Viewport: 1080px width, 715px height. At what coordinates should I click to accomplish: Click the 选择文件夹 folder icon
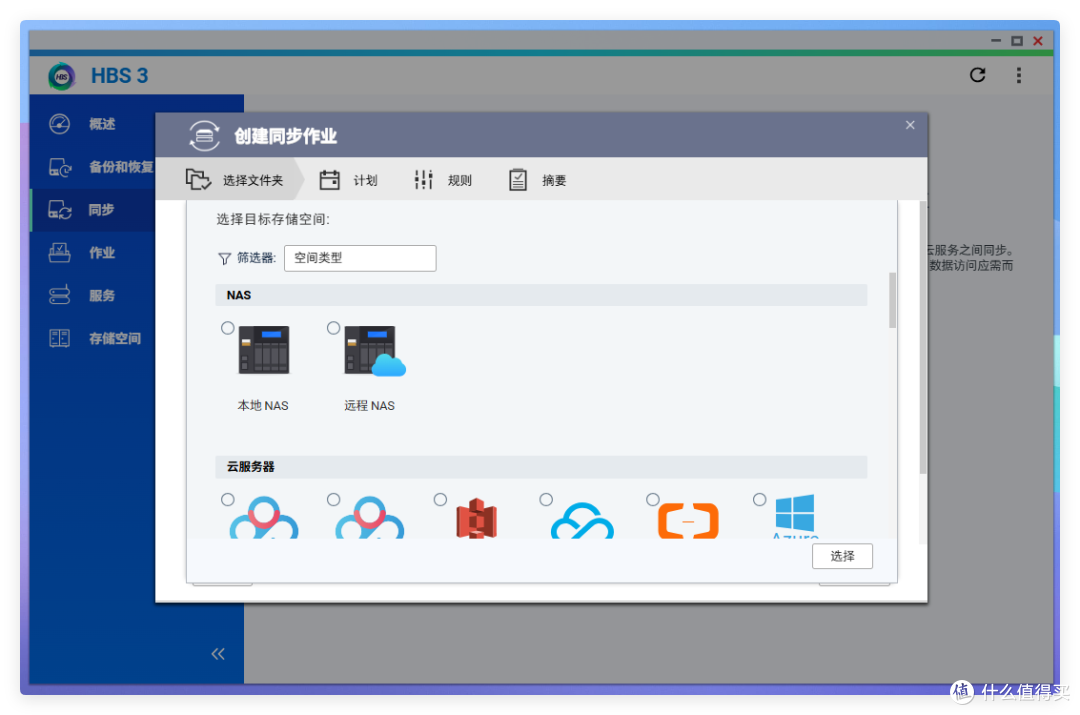(198, 179)
